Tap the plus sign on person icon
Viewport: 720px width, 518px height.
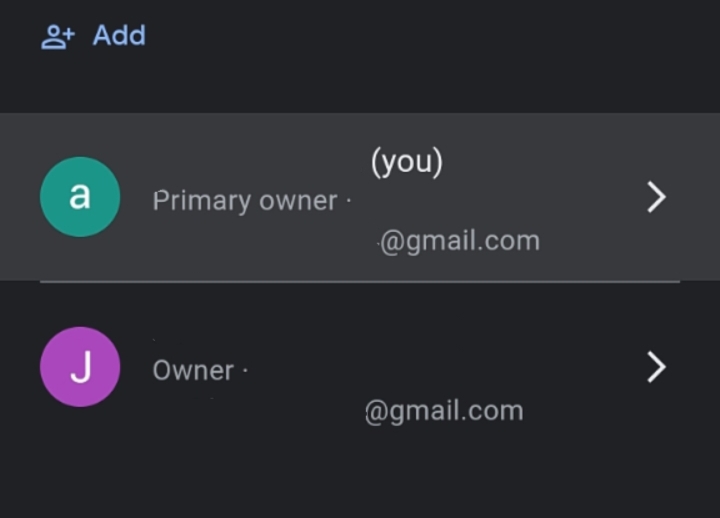tap(69, 33)
